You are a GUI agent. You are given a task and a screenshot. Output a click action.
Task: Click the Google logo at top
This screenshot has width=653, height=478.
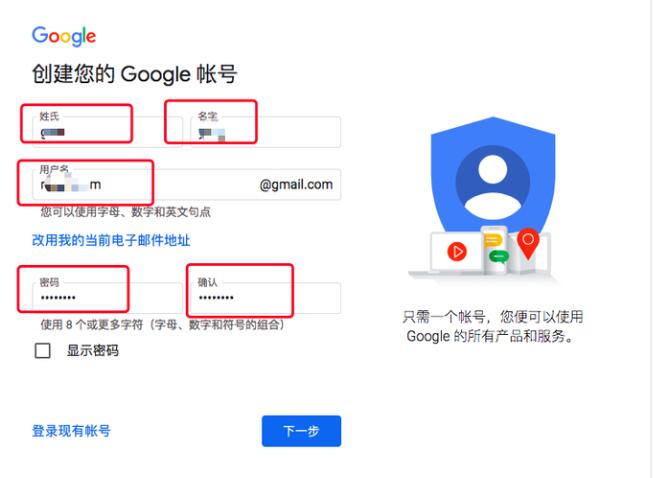64,36
